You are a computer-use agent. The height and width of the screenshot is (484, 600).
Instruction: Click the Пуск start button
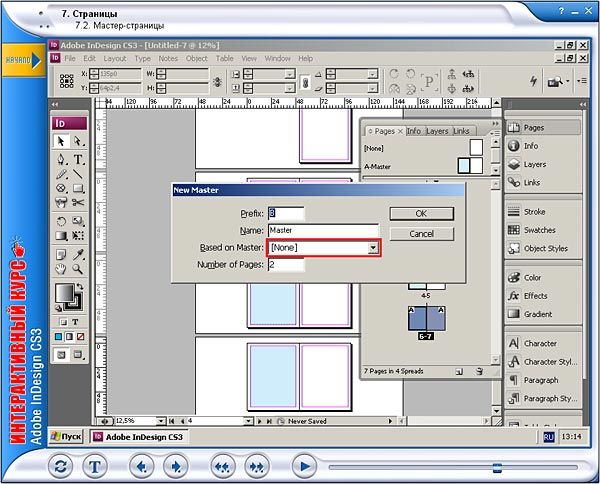pos(66,437)
